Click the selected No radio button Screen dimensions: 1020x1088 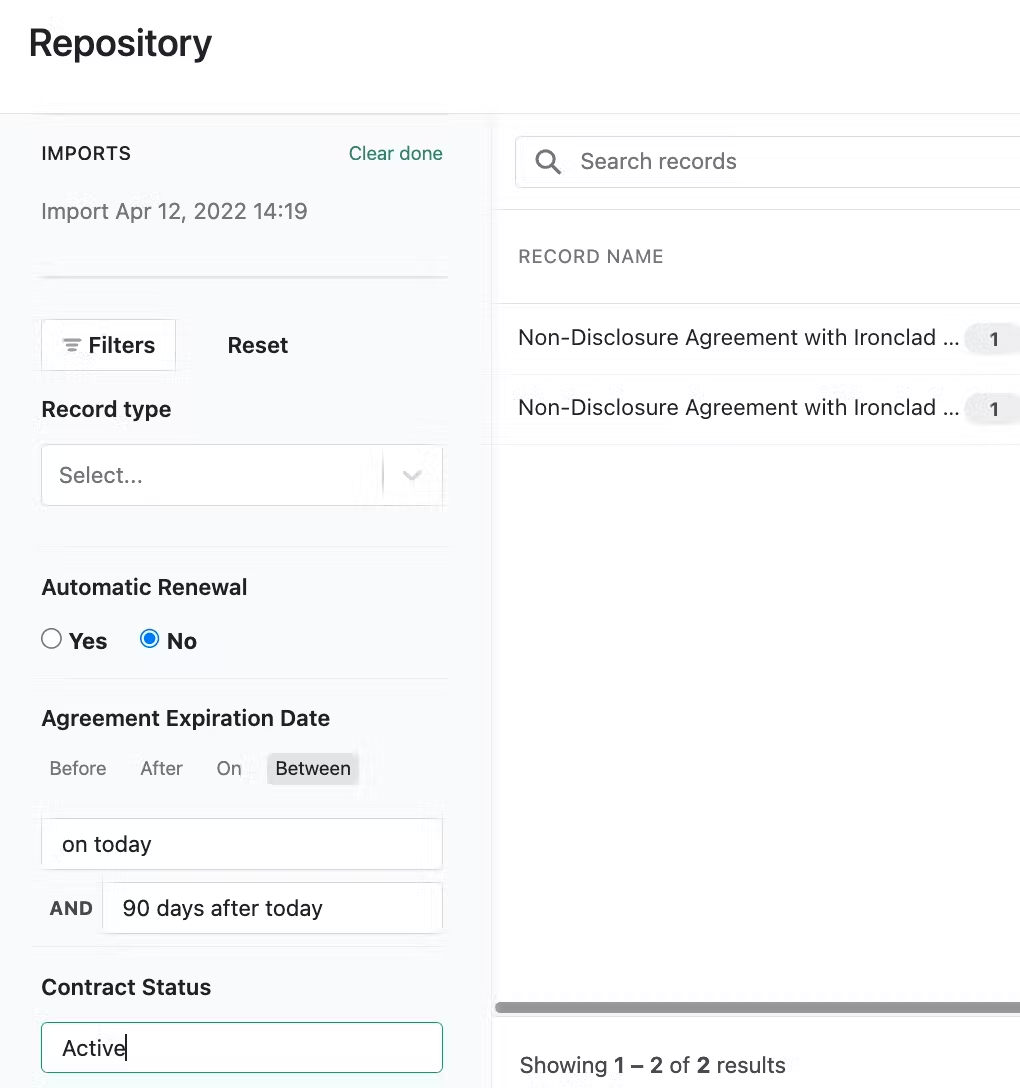(x=149, y=639)
